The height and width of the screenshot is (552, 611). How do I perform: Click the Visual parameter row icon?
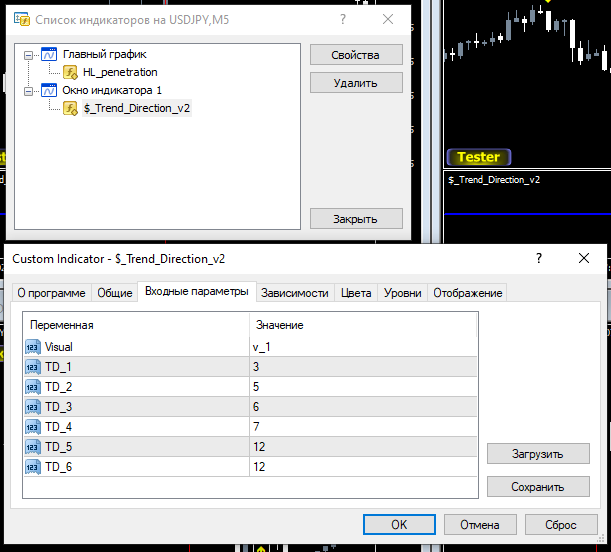[x=33, y=347]
